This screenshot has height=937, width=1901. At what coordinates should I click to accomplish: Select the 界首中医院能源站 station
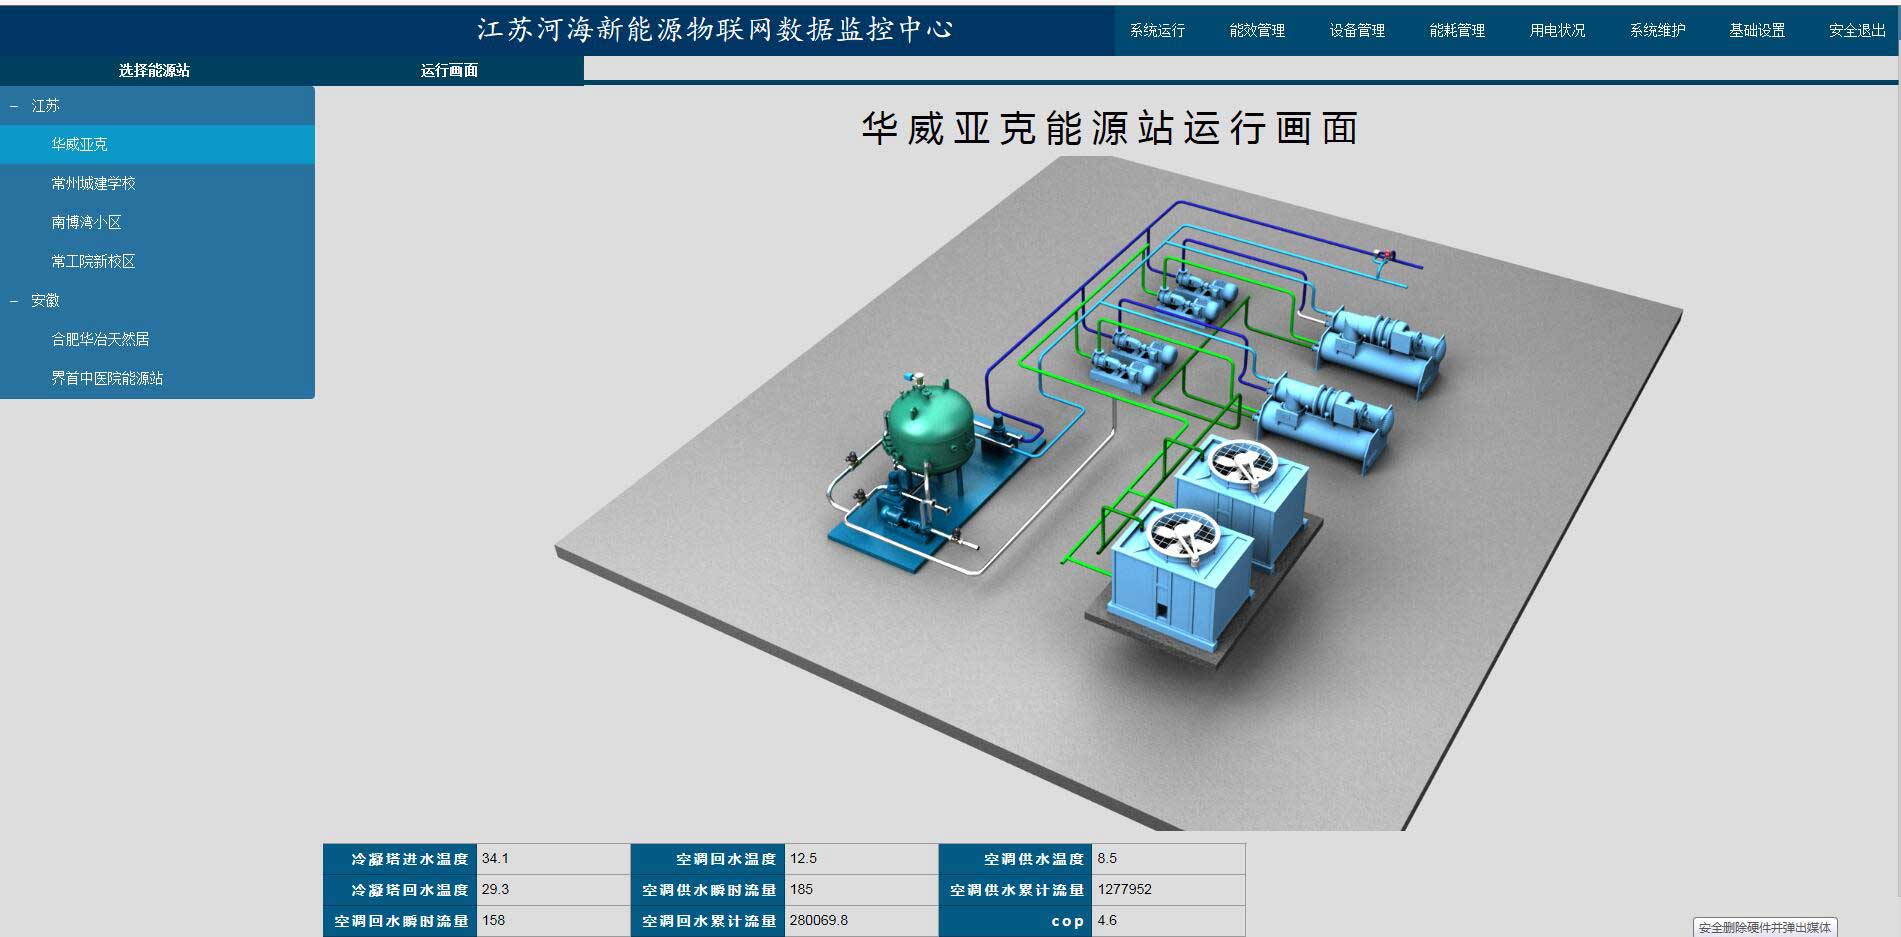[157, 378]
